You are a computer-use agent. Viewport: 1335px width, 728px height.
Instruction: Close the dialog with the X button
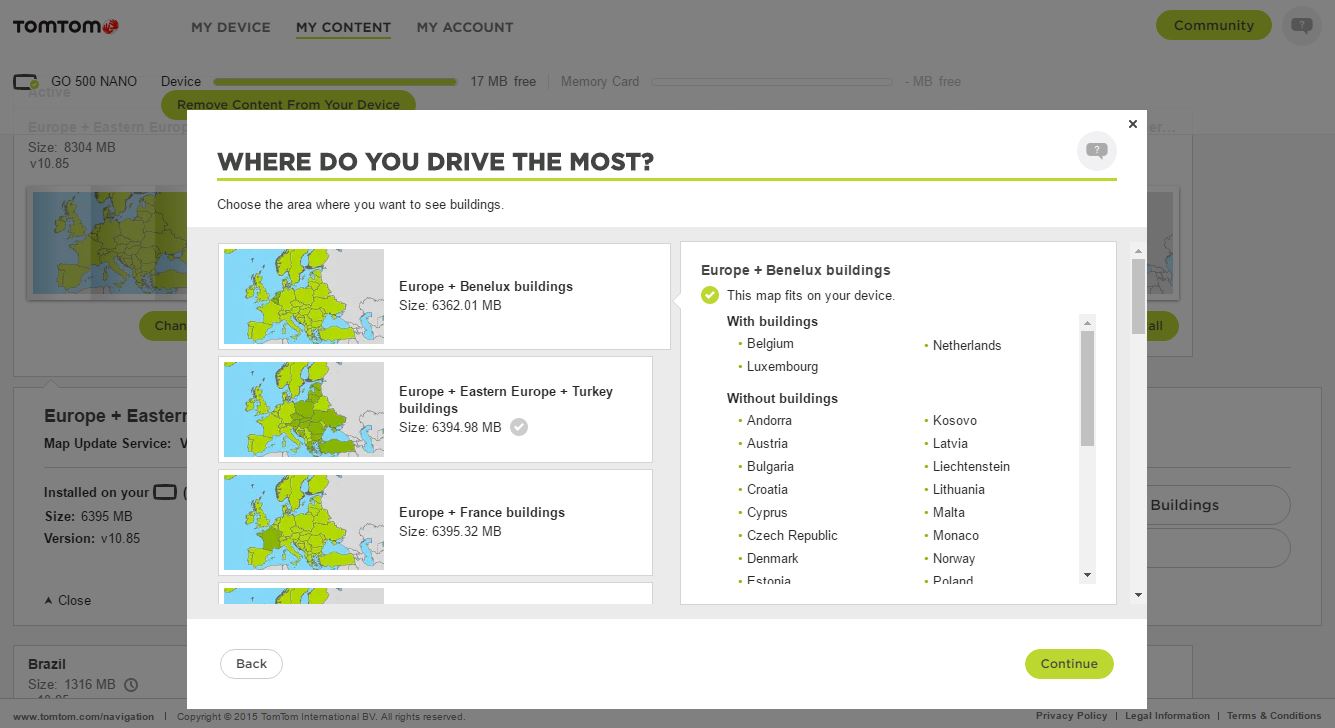coord(1132,124)
